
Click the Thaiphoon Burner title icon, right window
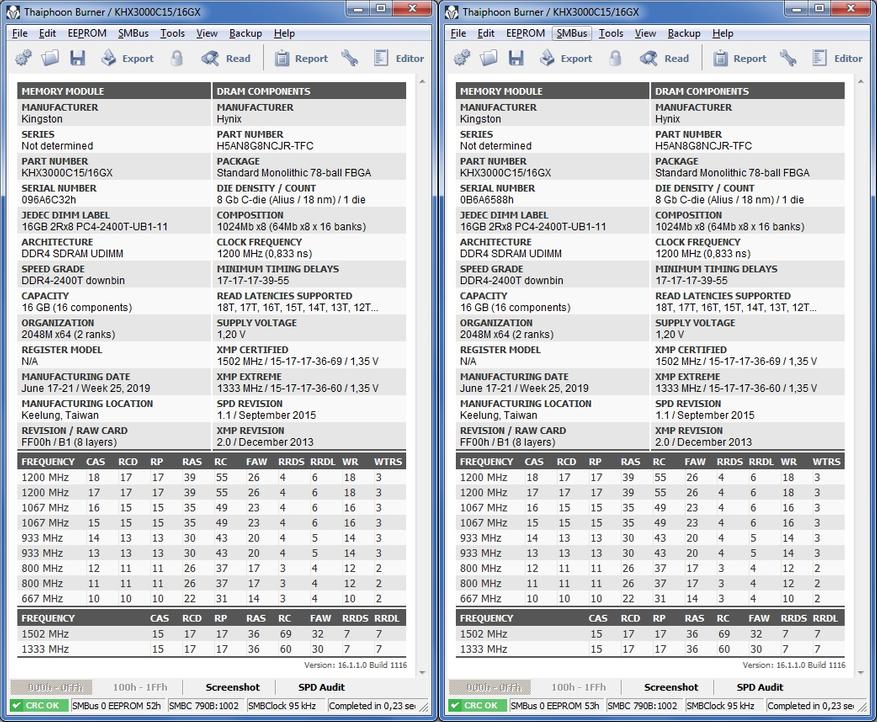pos(451,12)
